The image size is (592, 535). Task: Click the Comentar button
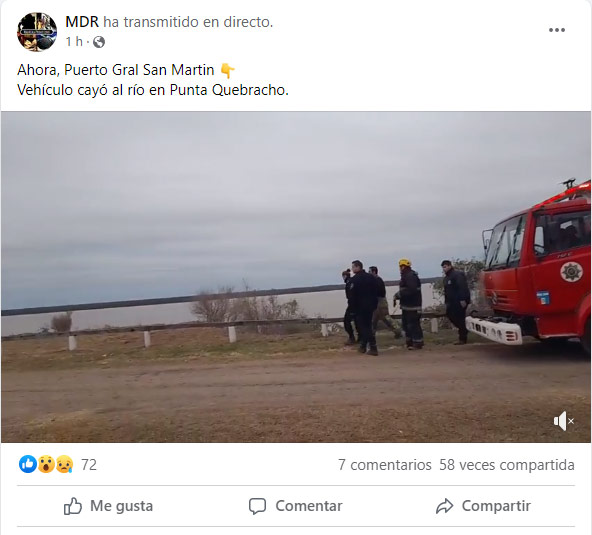pyautogui.click(x=296, y=506)
